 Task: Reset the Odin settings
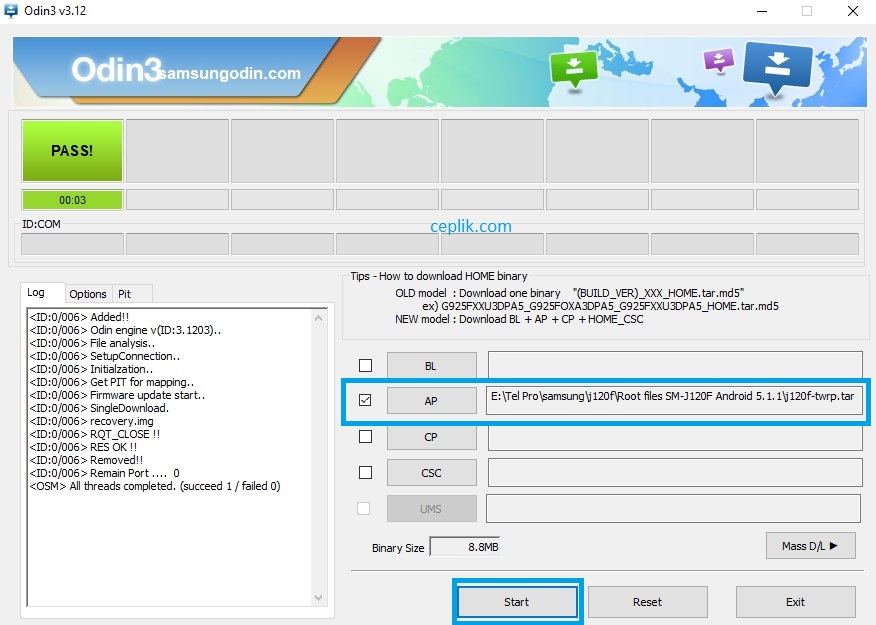648,602
